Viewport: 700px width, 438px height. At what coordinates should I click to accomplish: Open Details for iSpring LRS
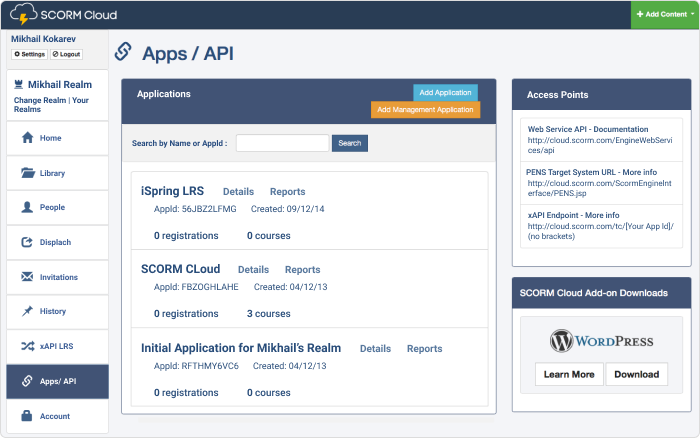tap(238, 192)
